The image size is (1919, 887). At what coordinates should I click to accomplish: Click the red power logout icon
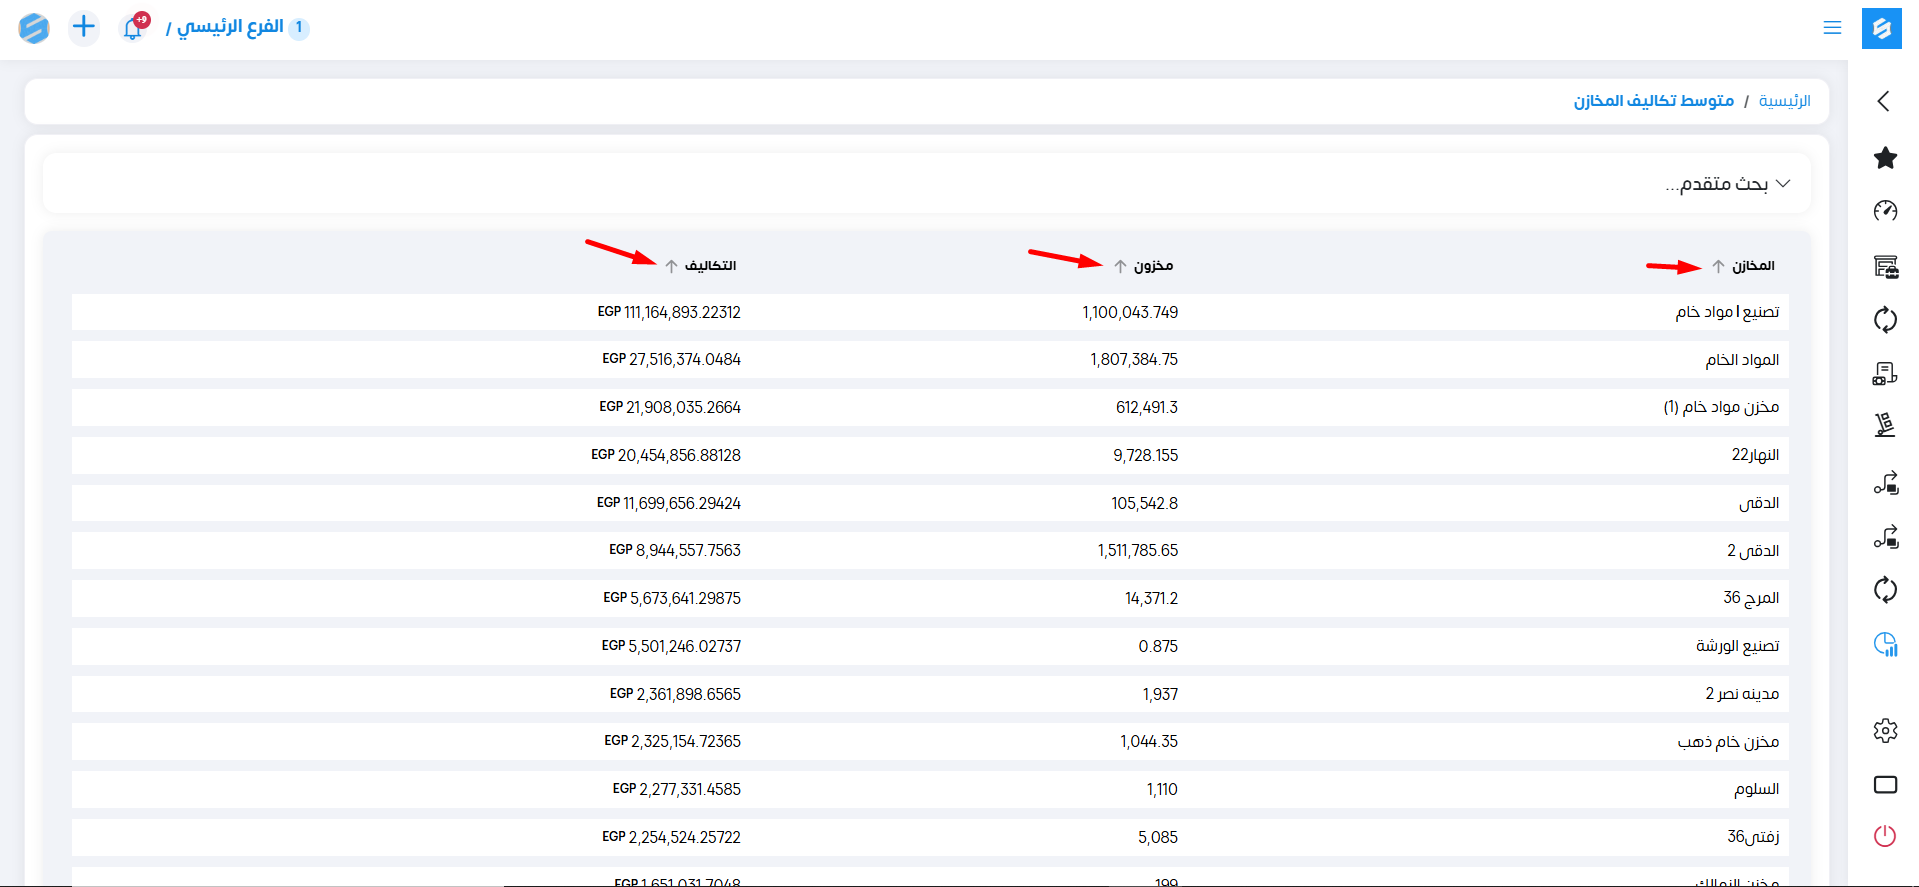[x=1885, y=836]
